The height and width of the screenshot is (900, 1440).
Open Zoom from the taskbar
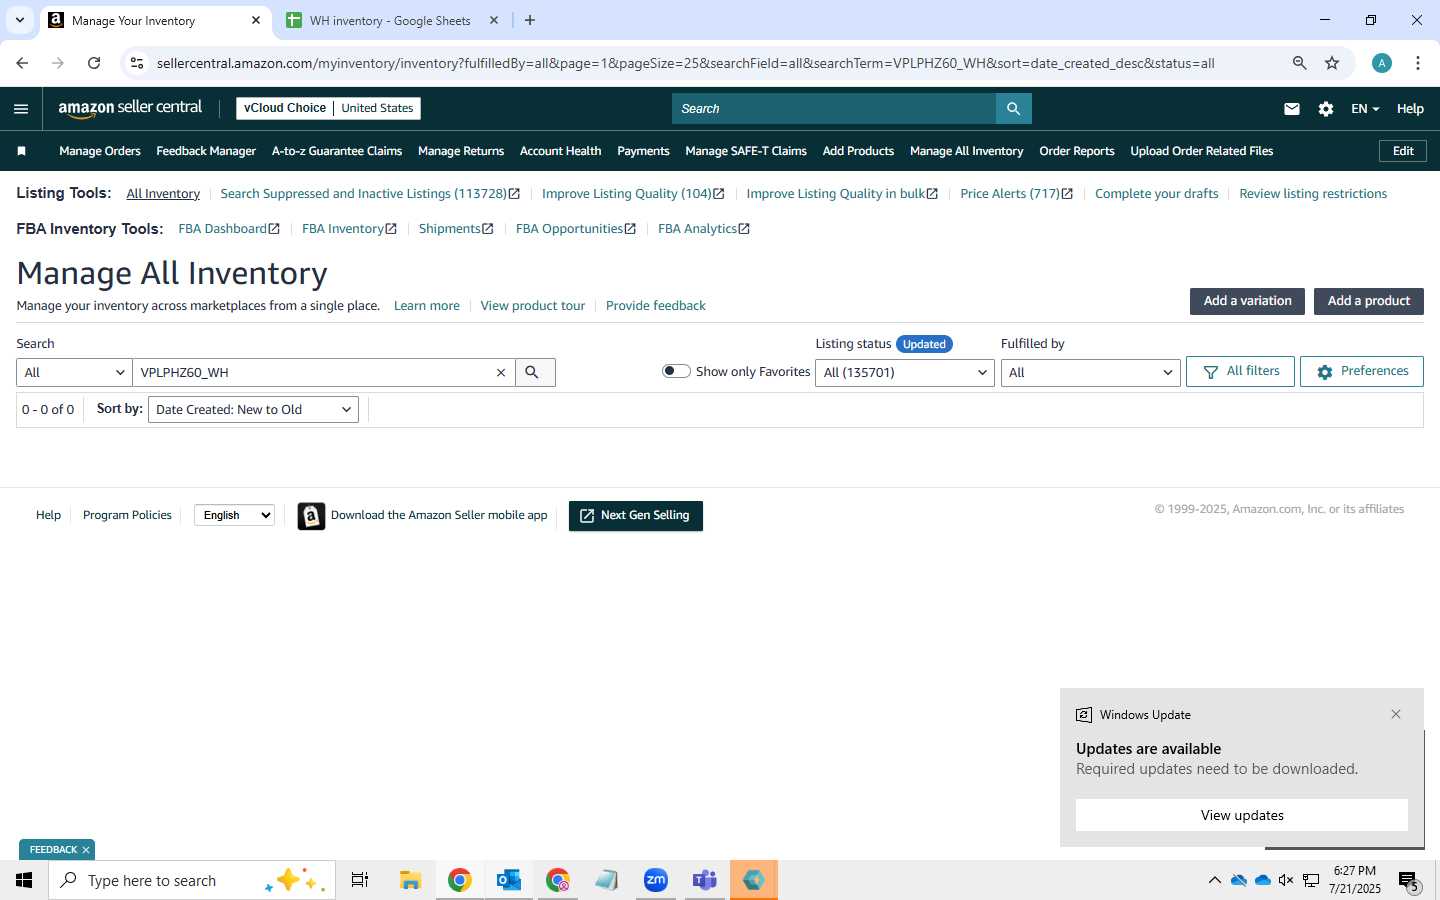656,880
